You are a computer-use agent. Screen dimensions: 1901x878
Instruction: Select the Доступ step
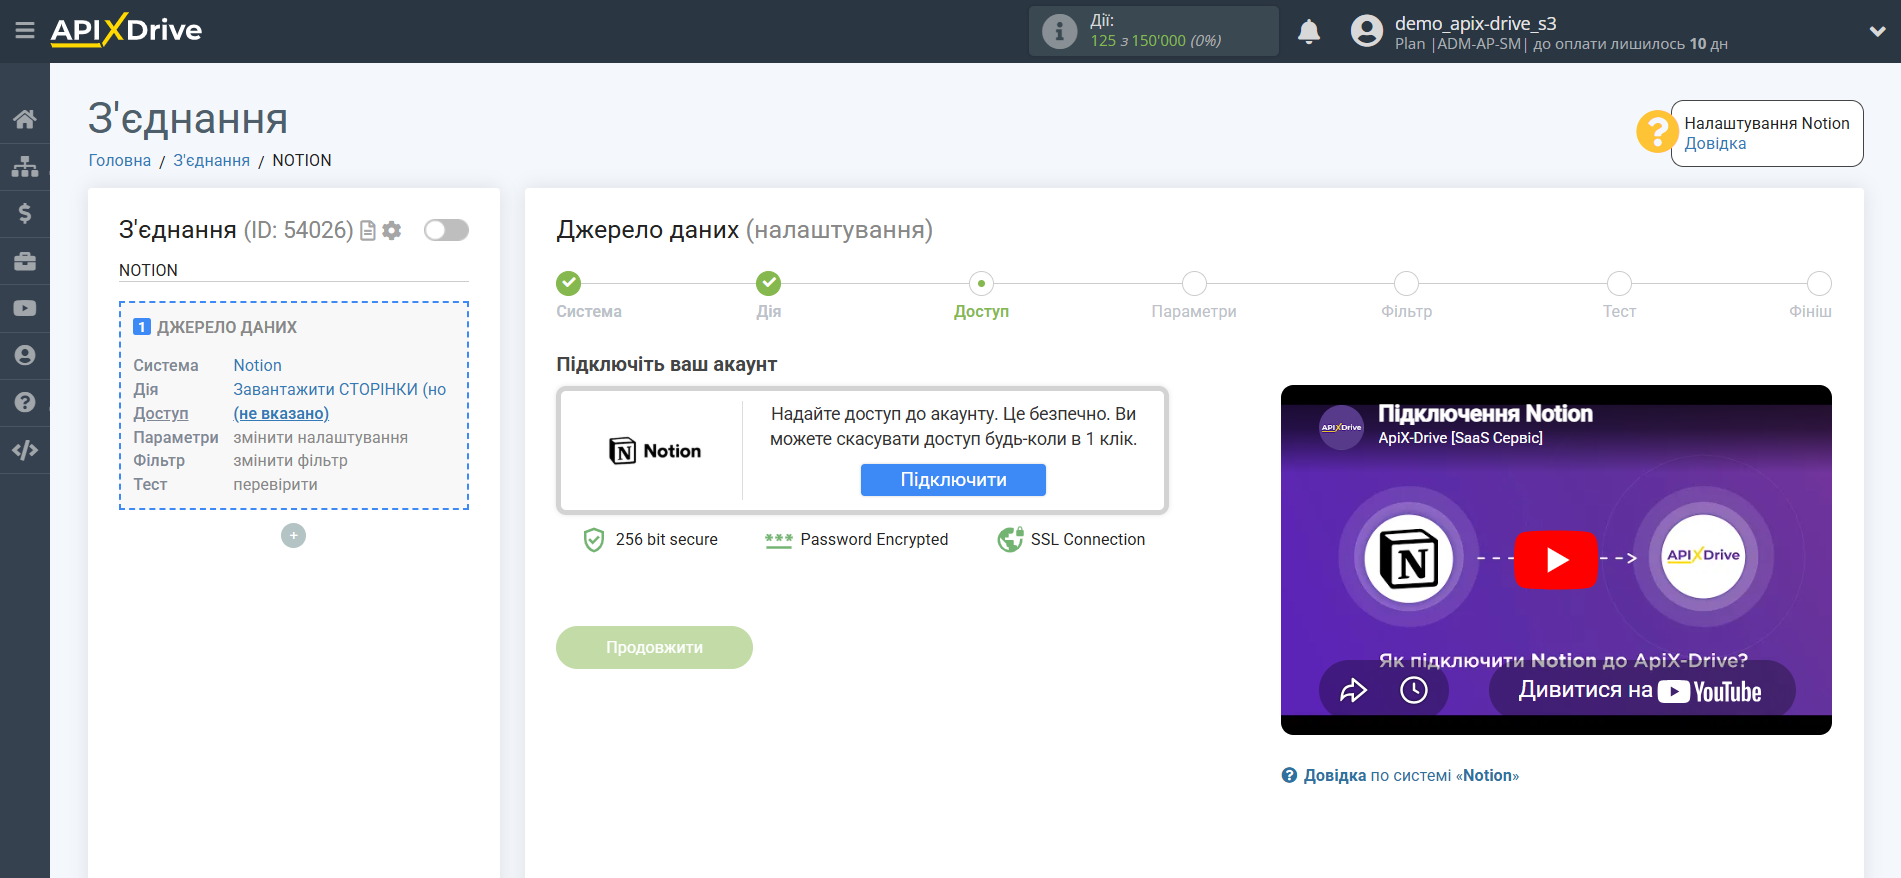(981, 284)
